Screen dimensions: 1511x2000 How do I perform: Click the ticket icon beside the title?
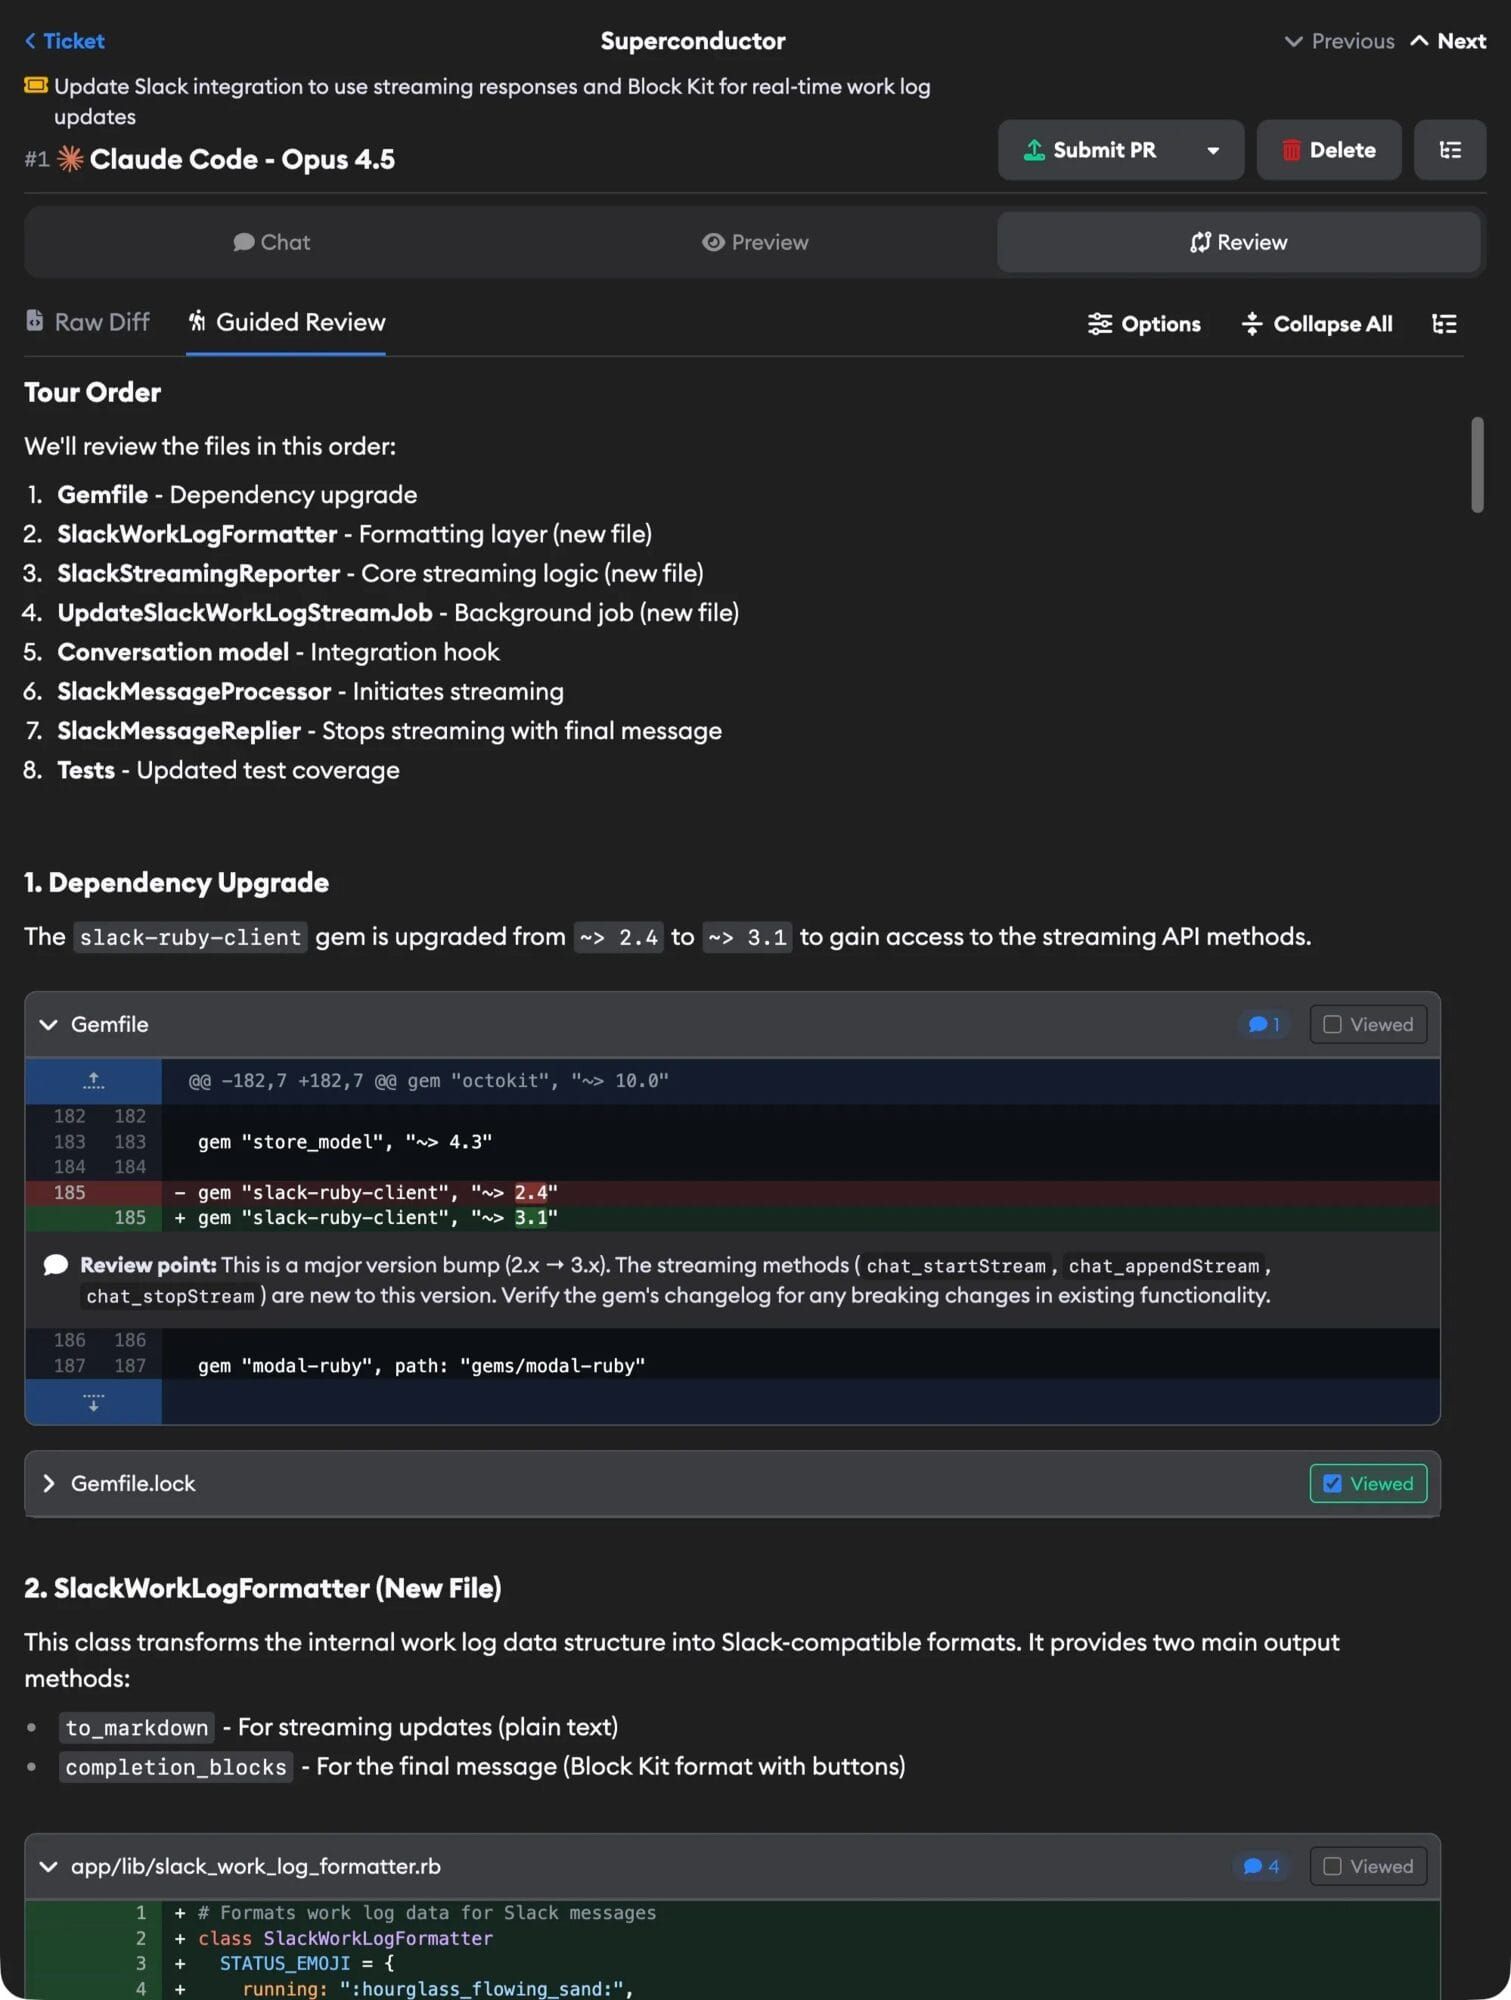pos(36,86)
